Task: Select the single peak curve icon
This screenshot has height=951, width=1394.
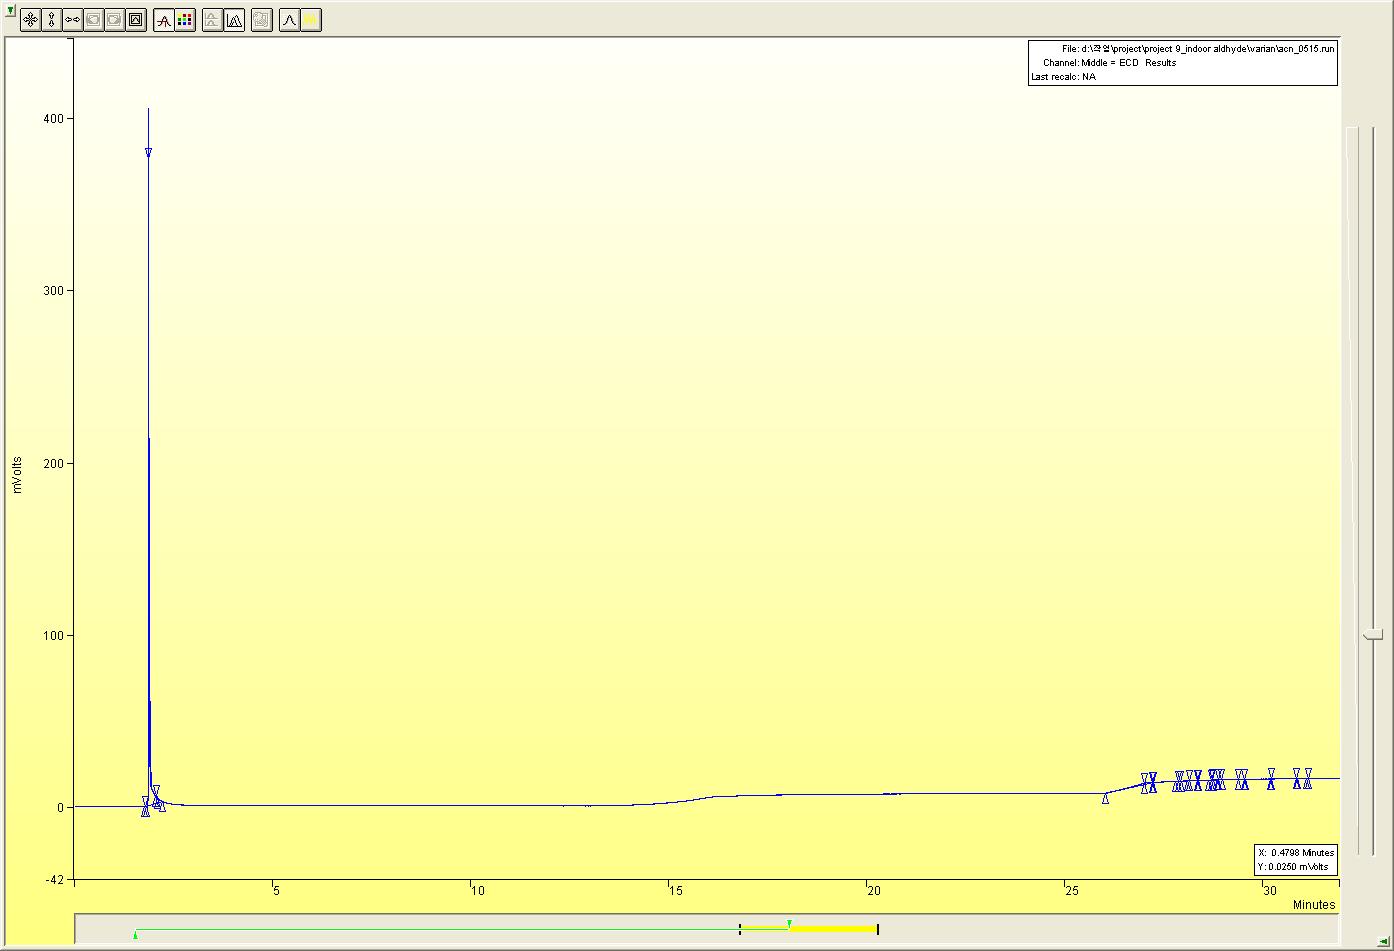Action: (289, 20)
